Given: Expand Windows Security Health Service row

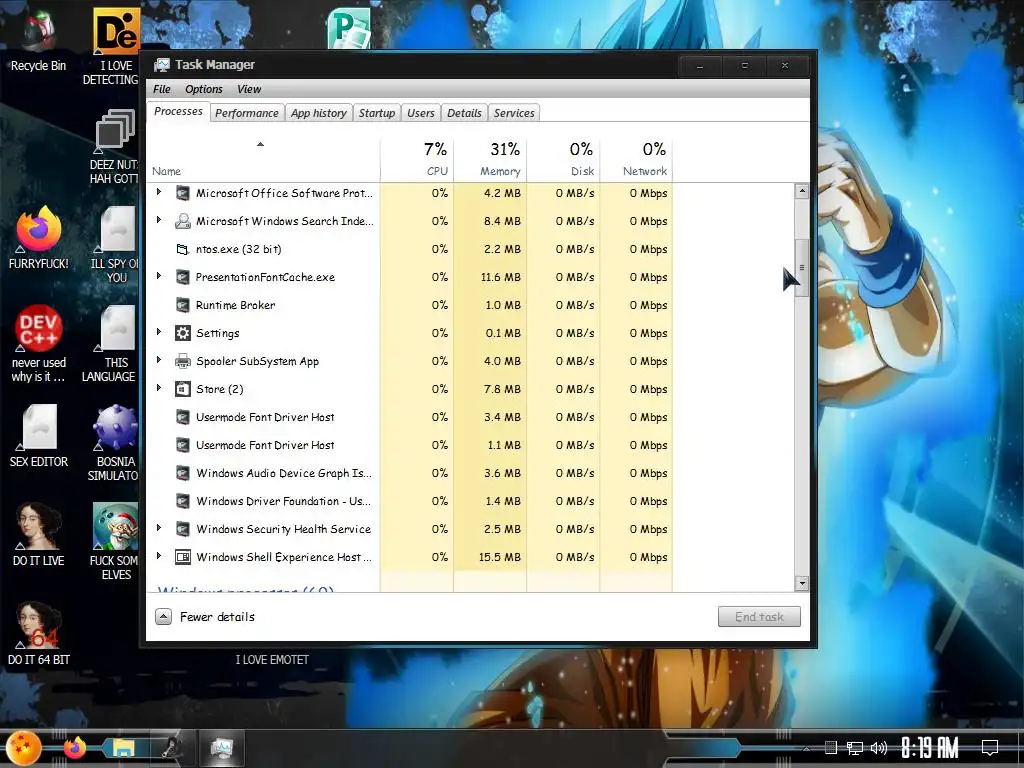Looking at the screenshot, I should 159,528.
